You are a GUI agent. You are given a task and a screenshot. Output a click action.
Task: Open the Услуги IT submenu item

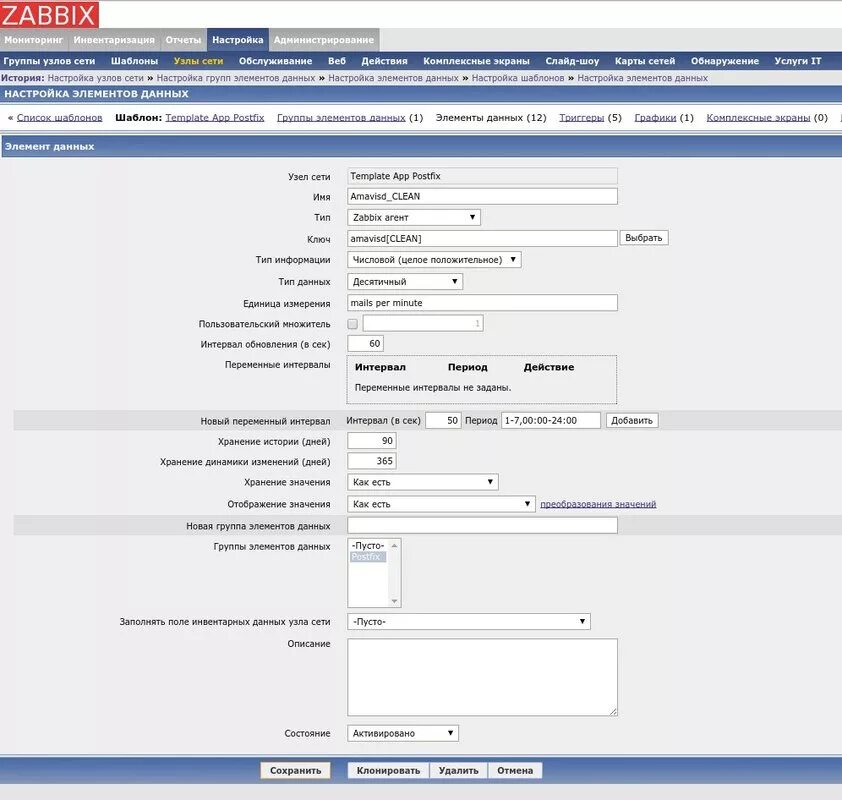pos(798,61)
